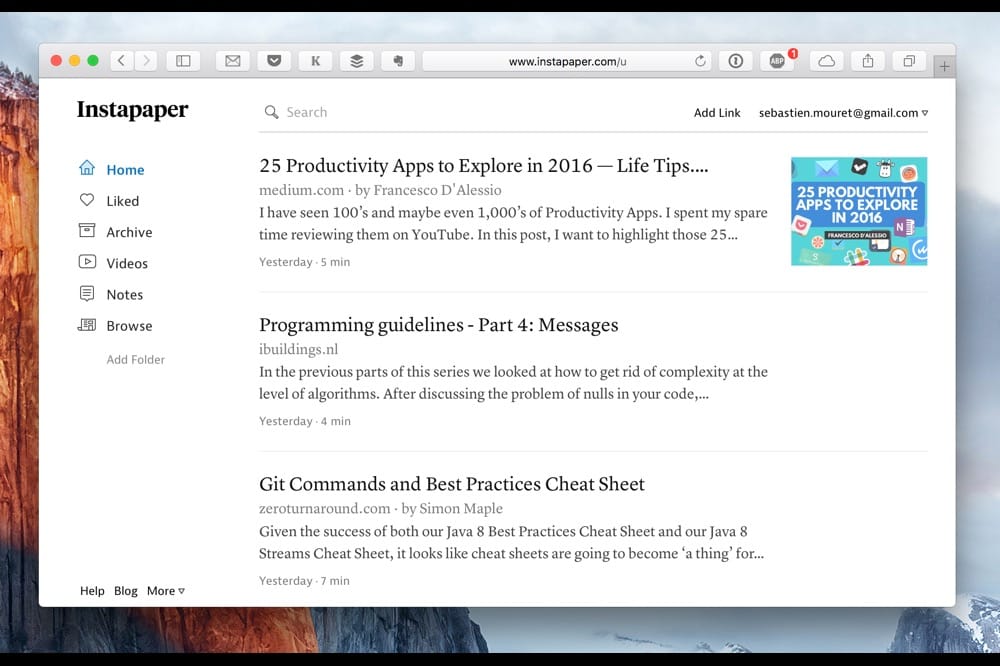Image resolution: width=1000 pixels, height=666 pixels.
Task: Show all tabs with the tab overview icon
Action: 908,60
